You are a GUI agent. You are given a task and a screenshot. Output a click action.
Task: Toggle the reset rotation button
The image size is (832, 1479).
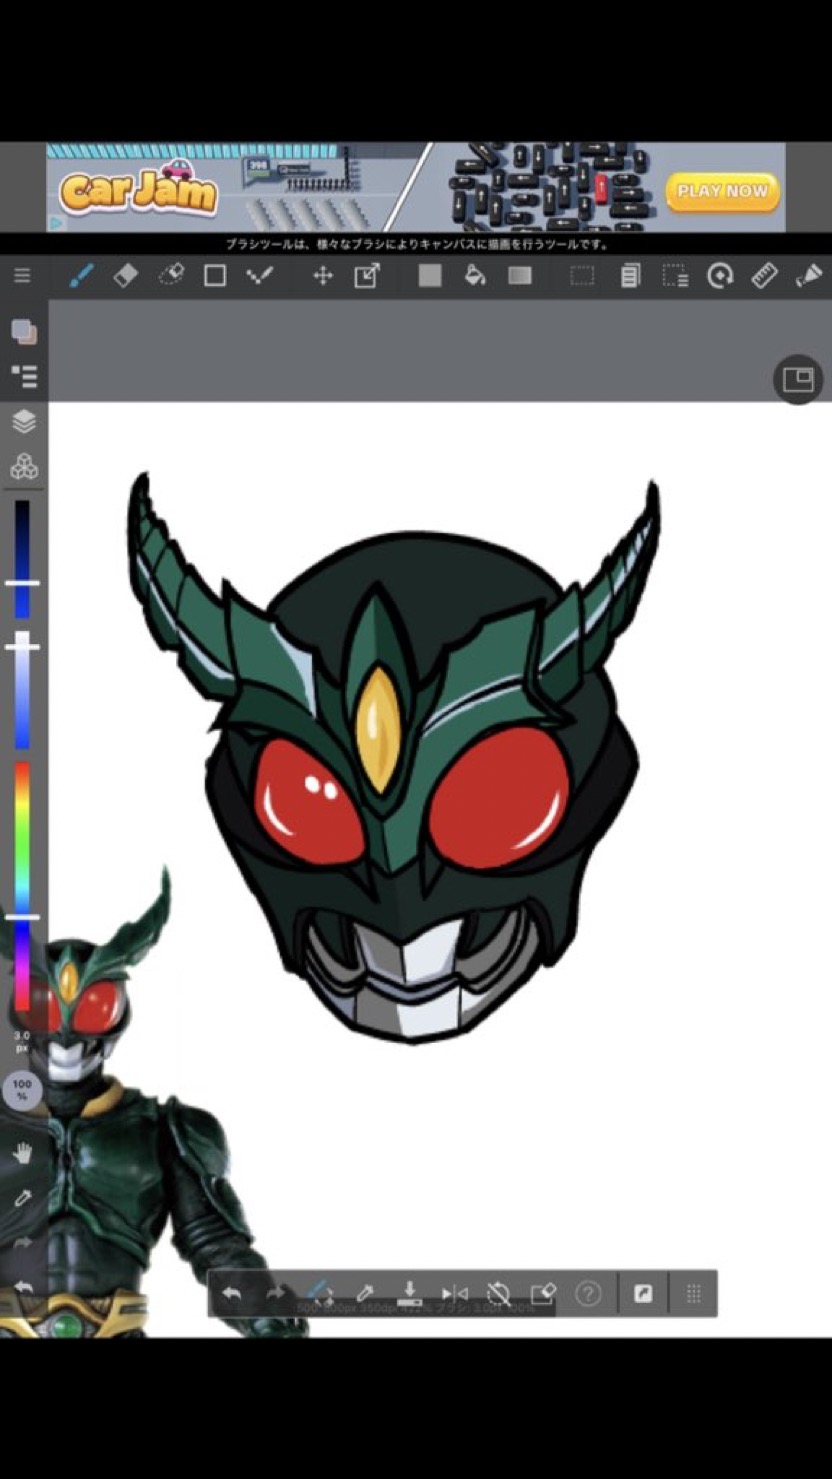pos(498,1294)
